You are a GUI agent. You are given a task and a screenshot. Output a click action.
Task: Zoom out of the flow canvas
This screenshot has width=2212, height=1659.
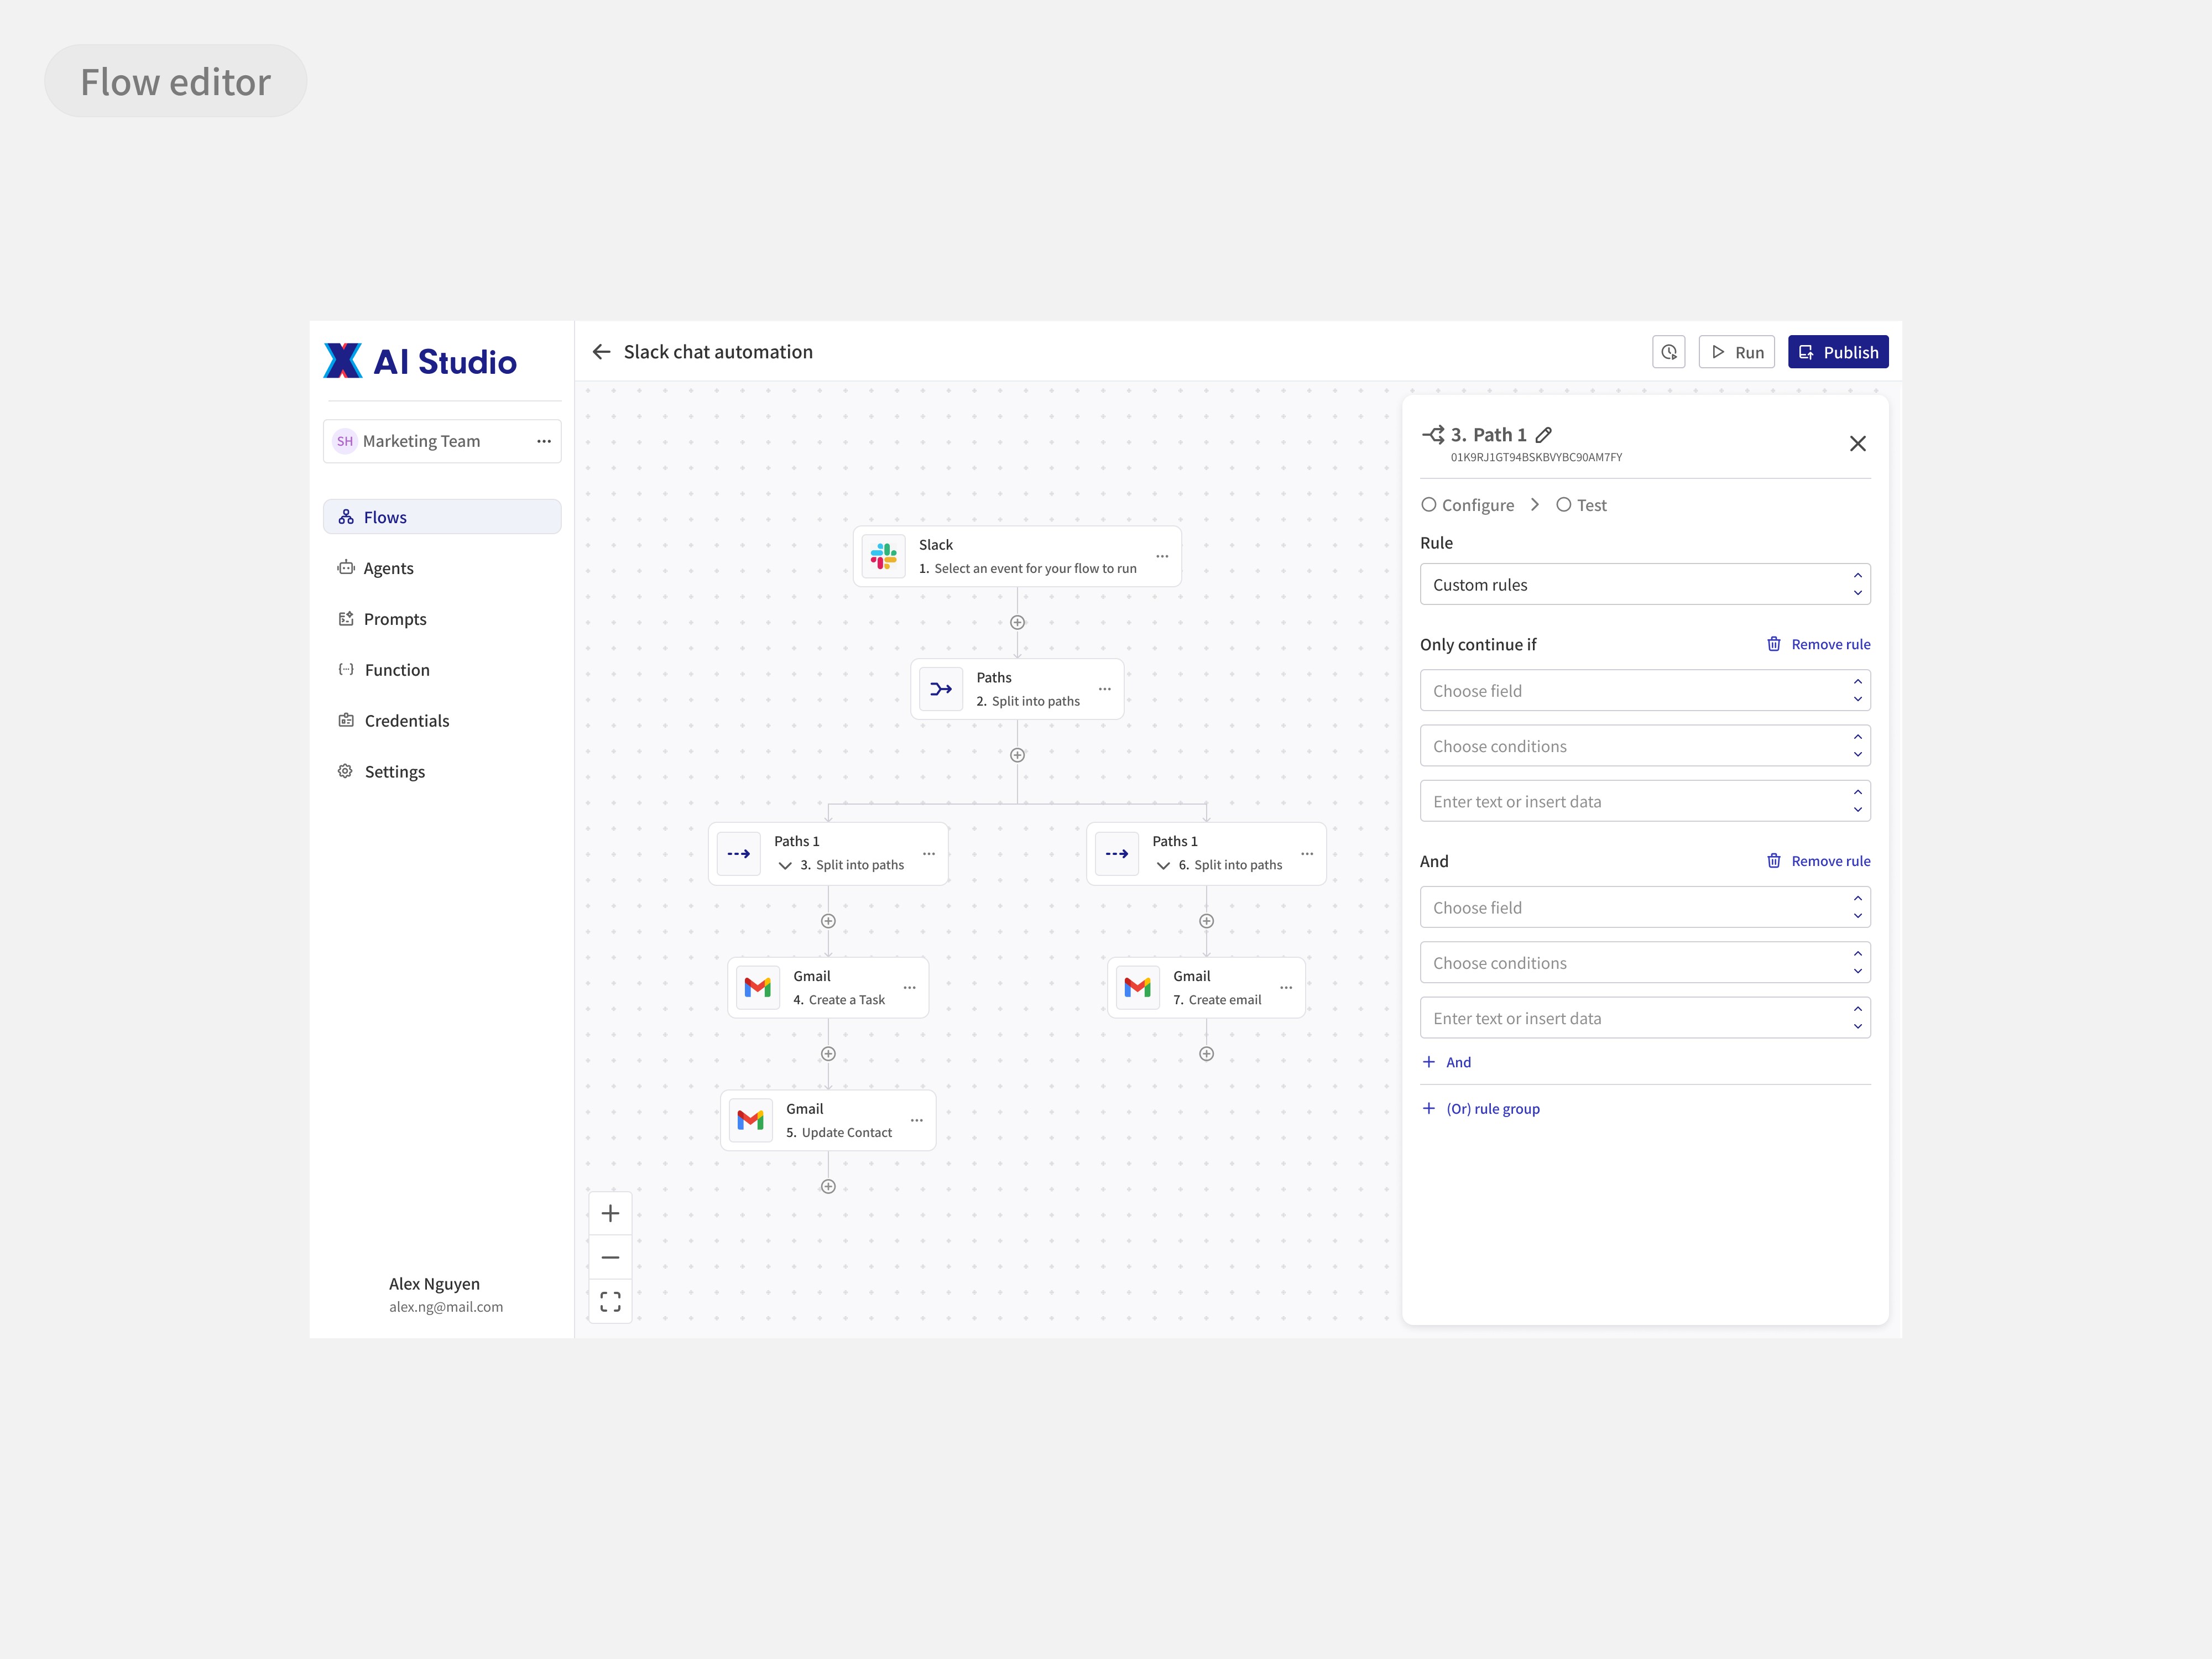(610, 1257)
